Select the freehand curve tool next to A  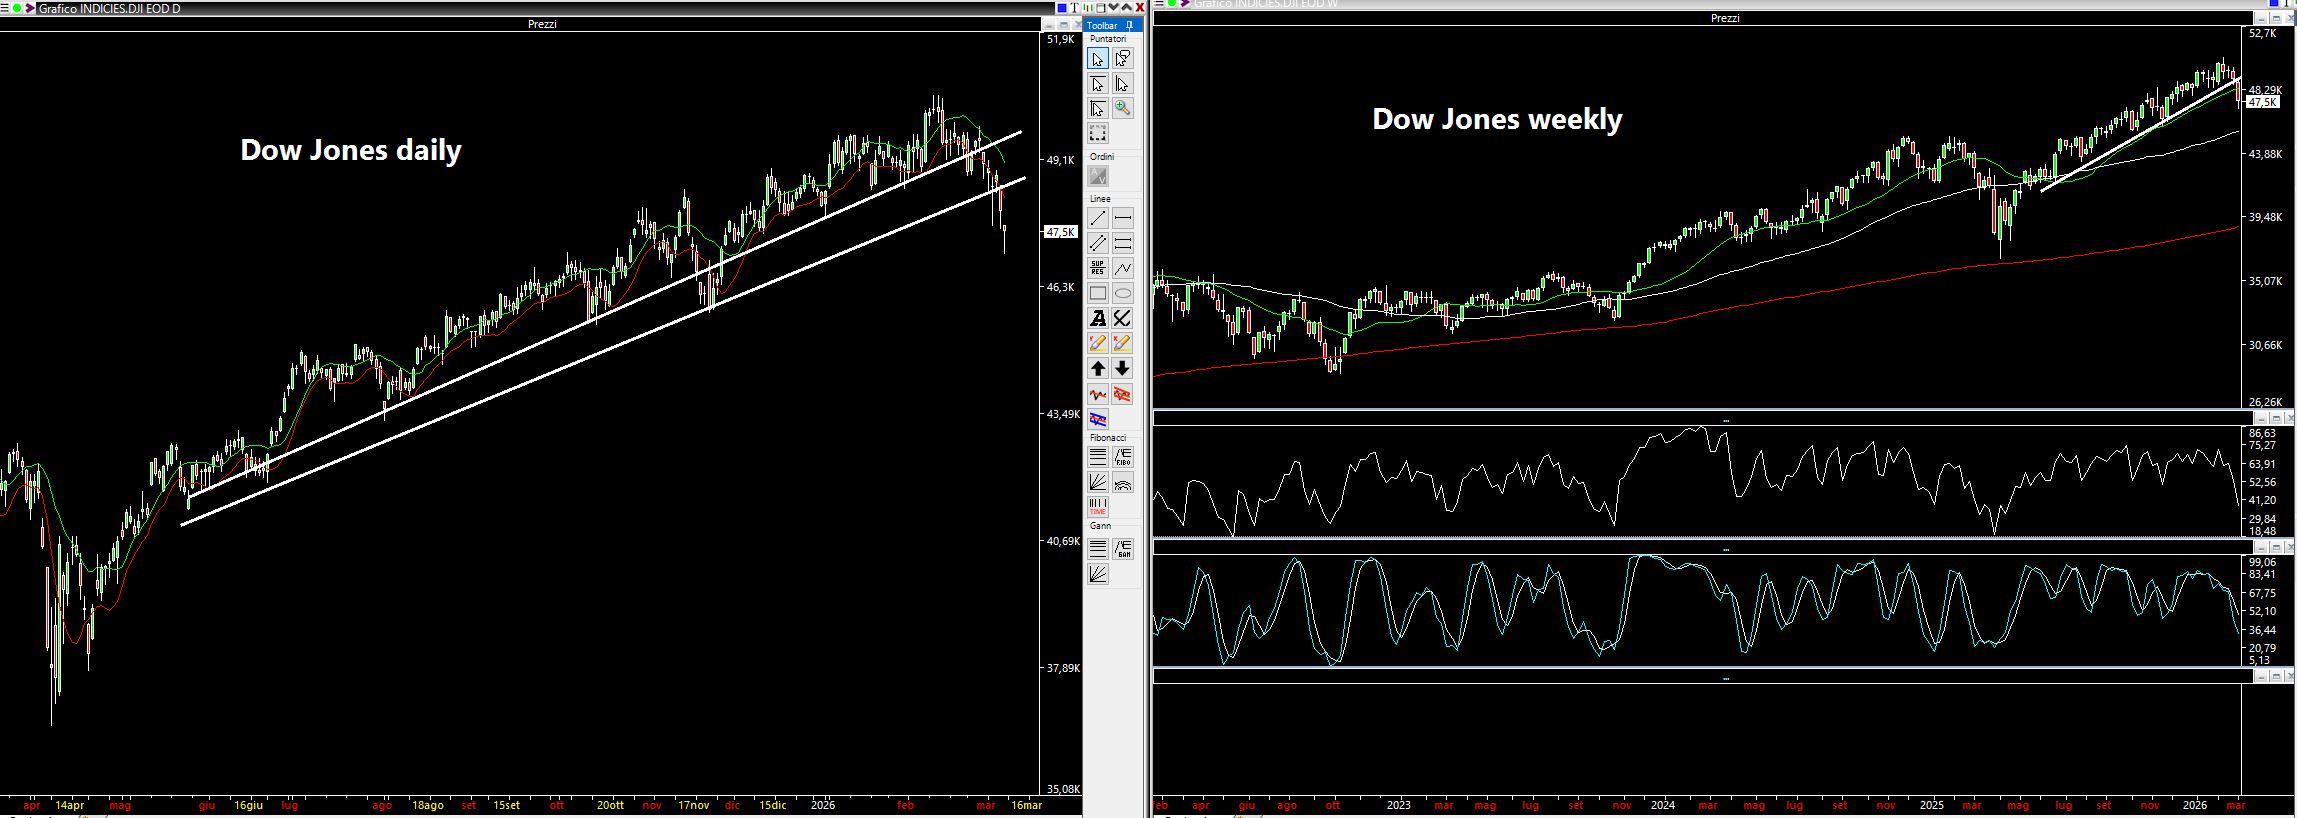(x=1123, y=318)
